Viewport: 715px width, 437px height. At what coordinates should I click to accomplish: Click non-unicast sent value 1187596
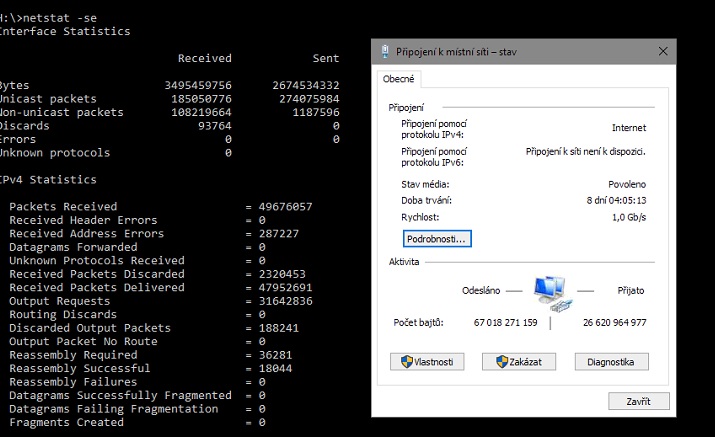tap(316, 112)
